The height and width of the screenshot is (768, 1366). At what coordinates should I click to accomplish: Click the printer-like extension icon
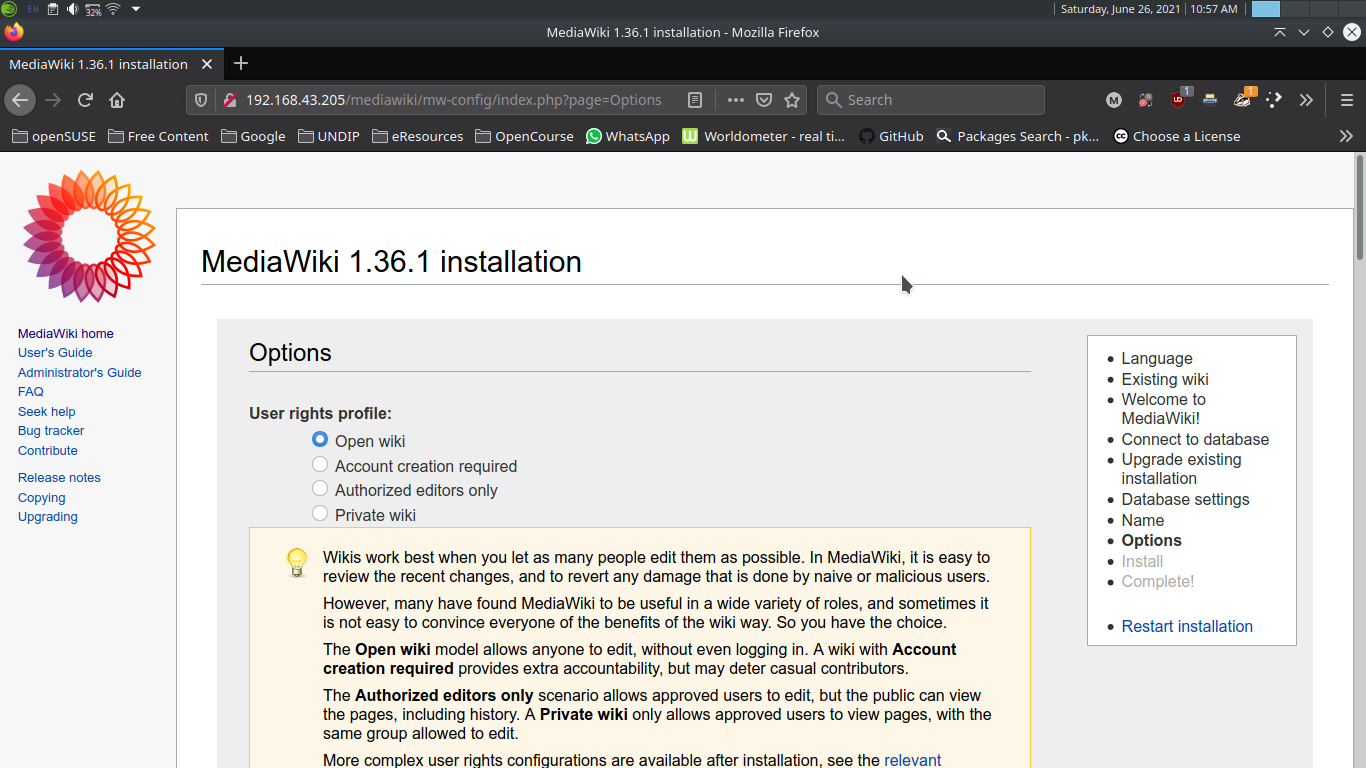pos(1211,100)
